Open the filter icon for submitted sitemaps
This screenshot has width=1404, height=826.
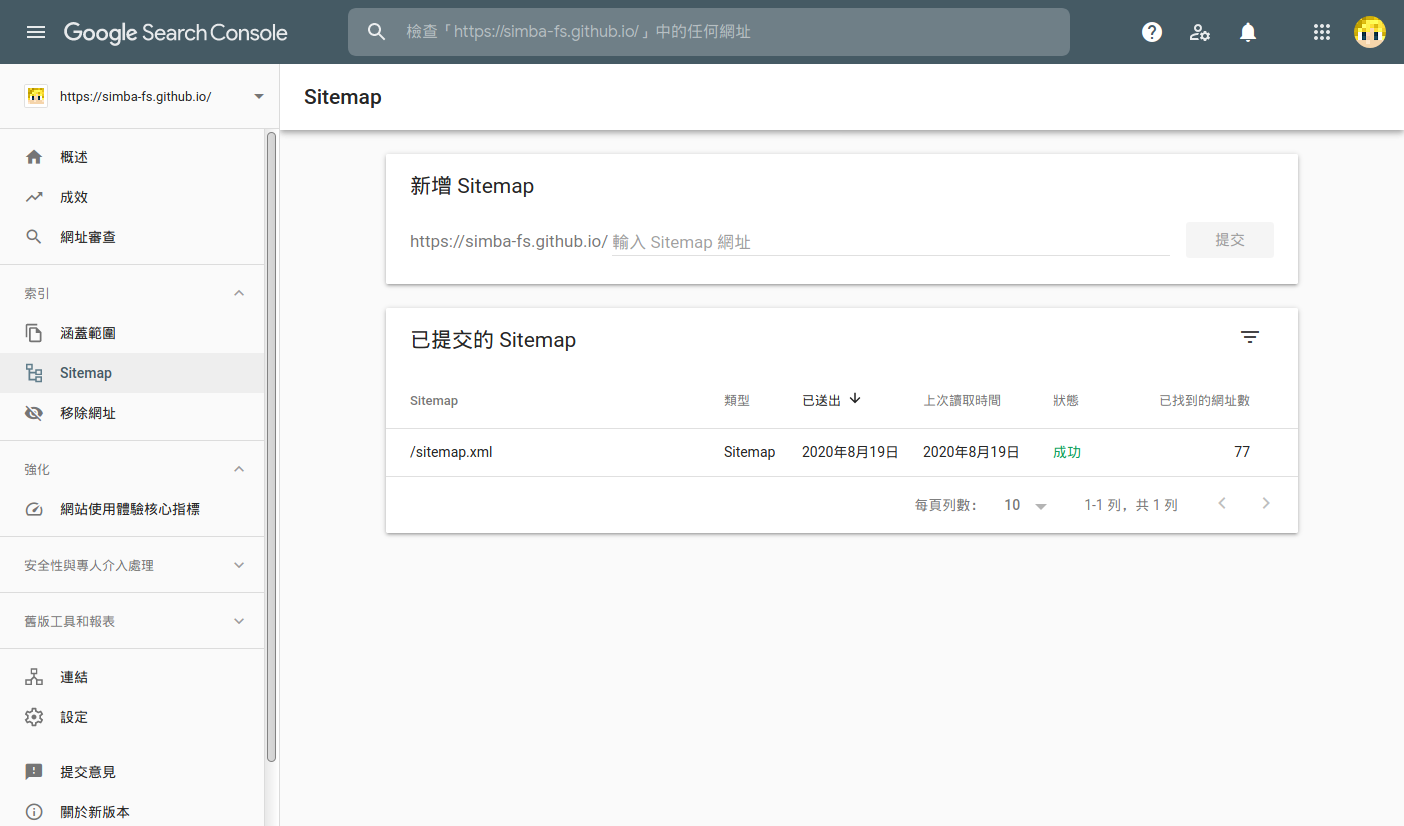point(1250,337)
